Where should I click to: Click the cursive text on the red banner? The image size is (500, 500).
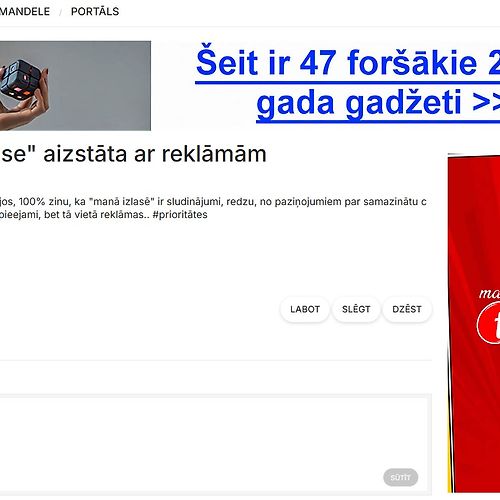click(489, 293)
